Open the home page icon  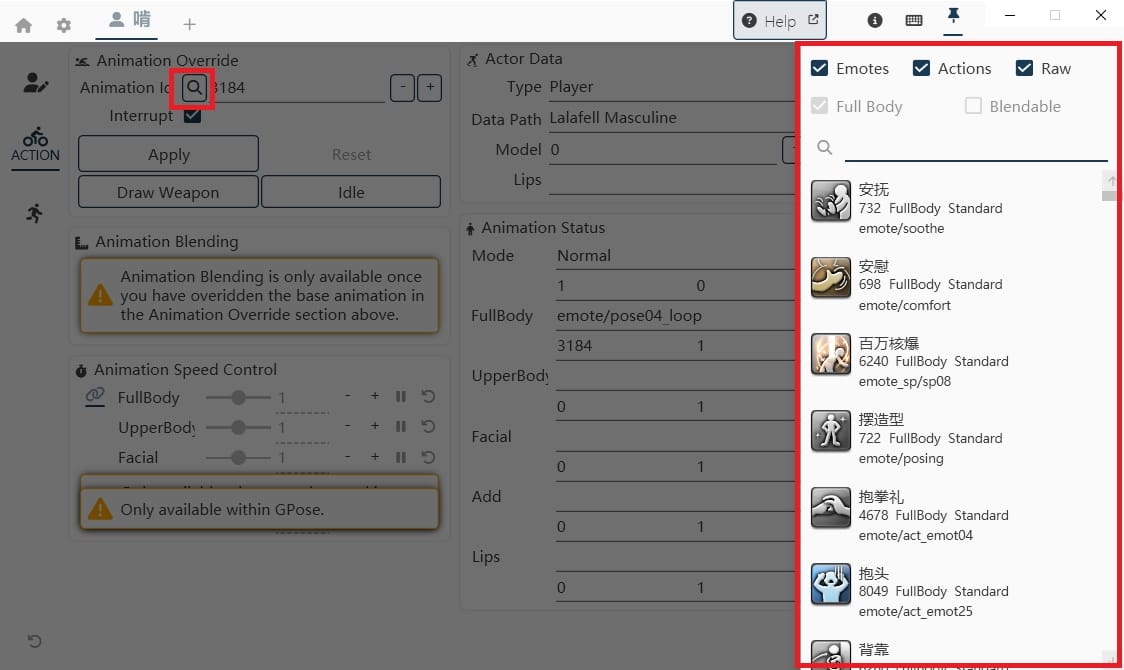click(x=24, y=26)
